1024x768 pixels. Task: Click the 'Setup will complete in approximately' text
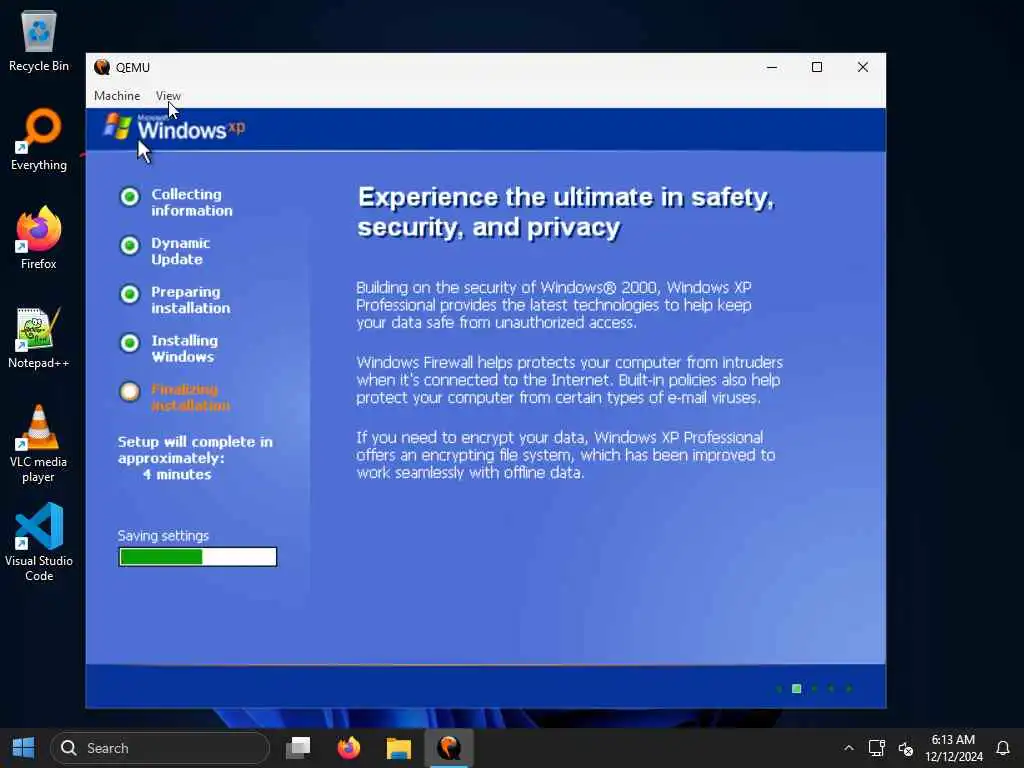tap(195, 450)
